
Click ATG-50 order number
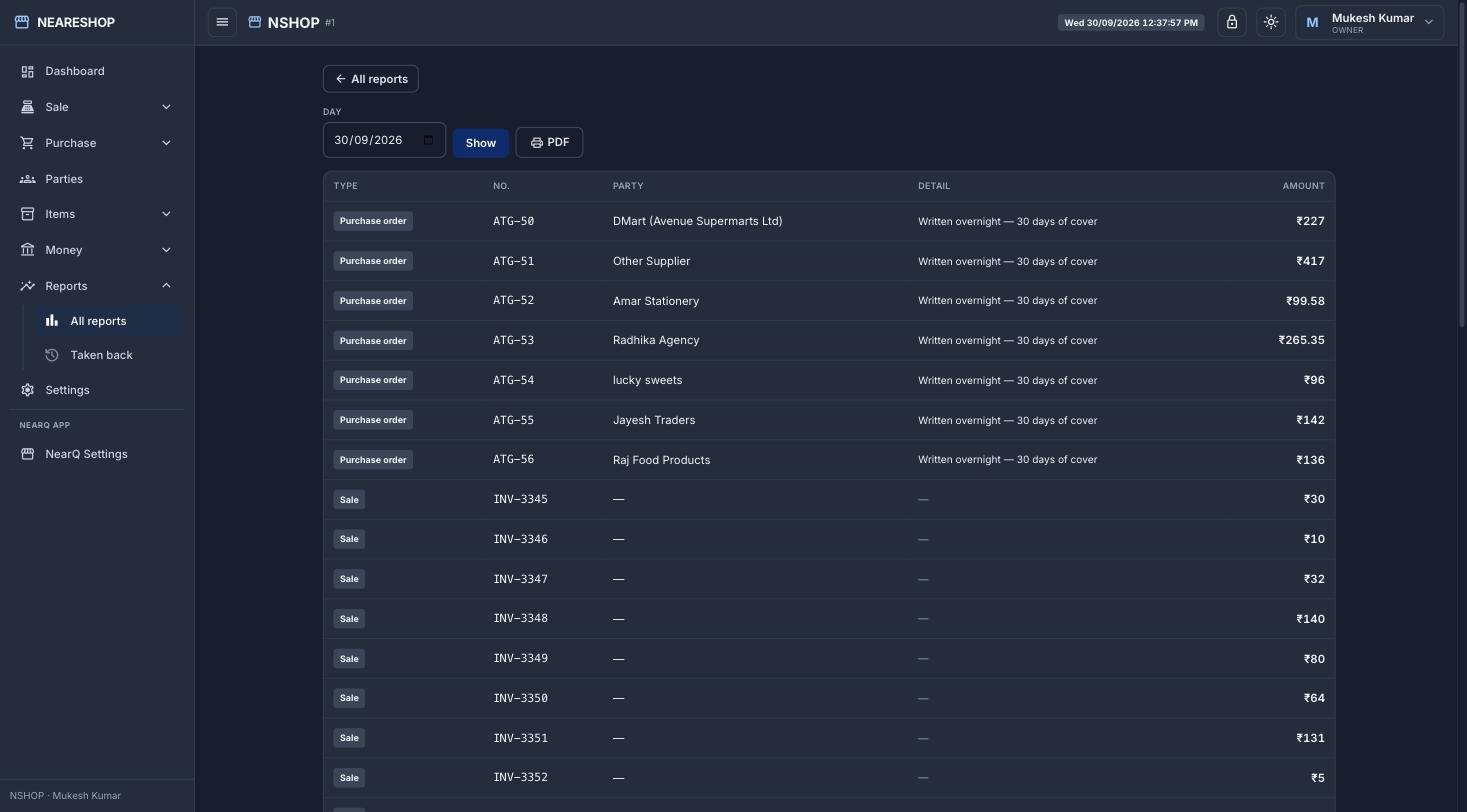click(513, 221)
